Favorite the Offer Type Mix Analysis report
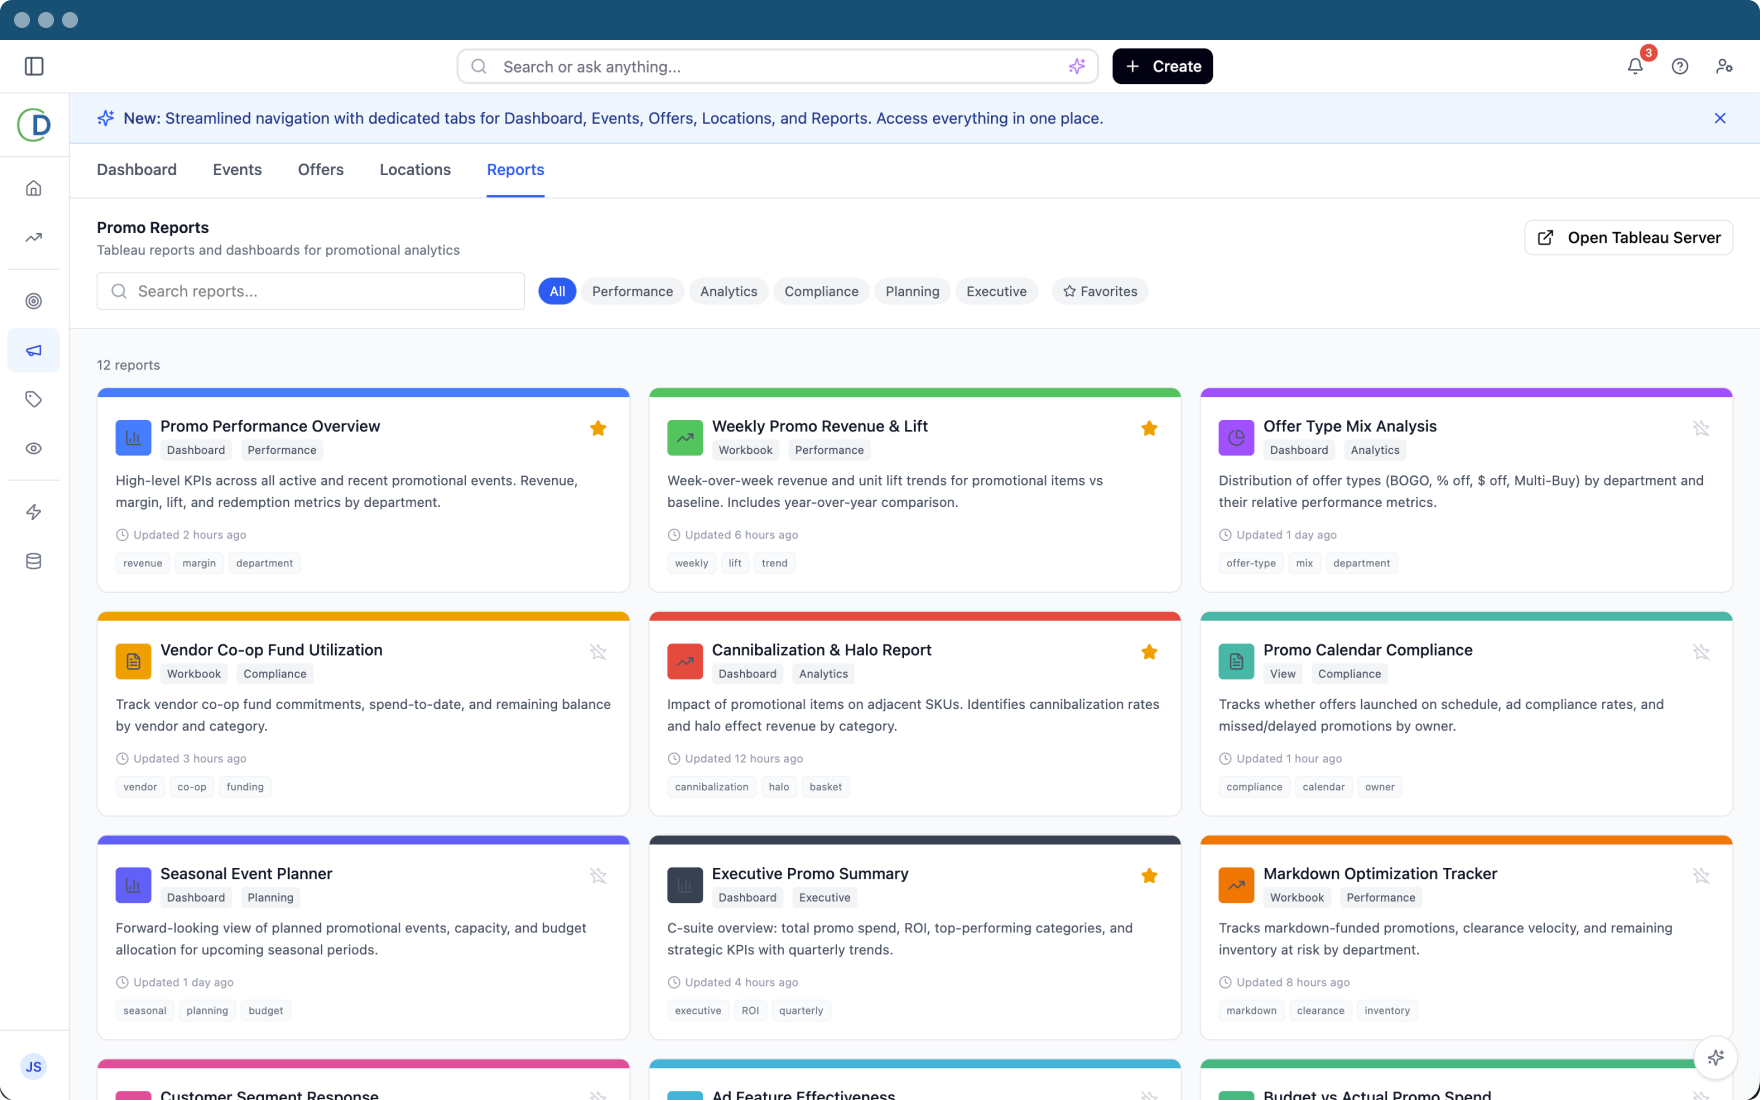Viewport: 1760px width, 1100px height. tap(1701, 429)
